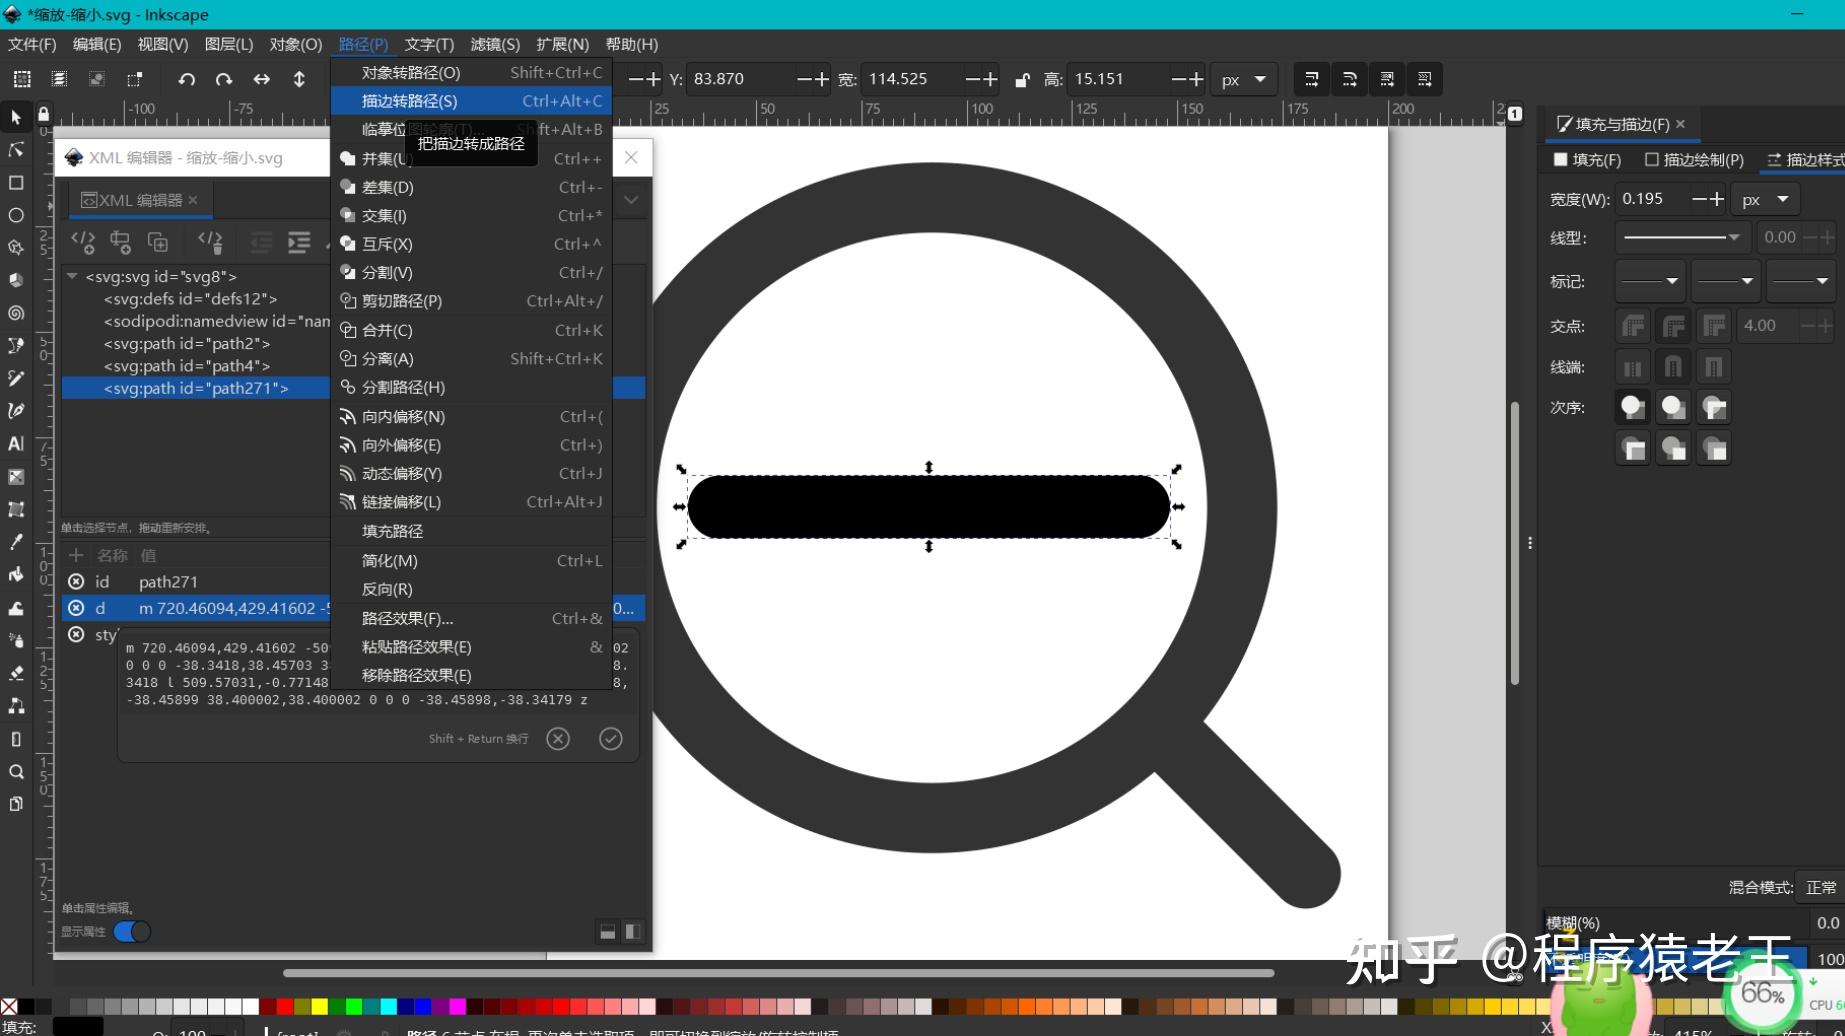Open the text tool in the toolbox
The height and width of the screenshot is (1036, 1845).
pos(15,445)
